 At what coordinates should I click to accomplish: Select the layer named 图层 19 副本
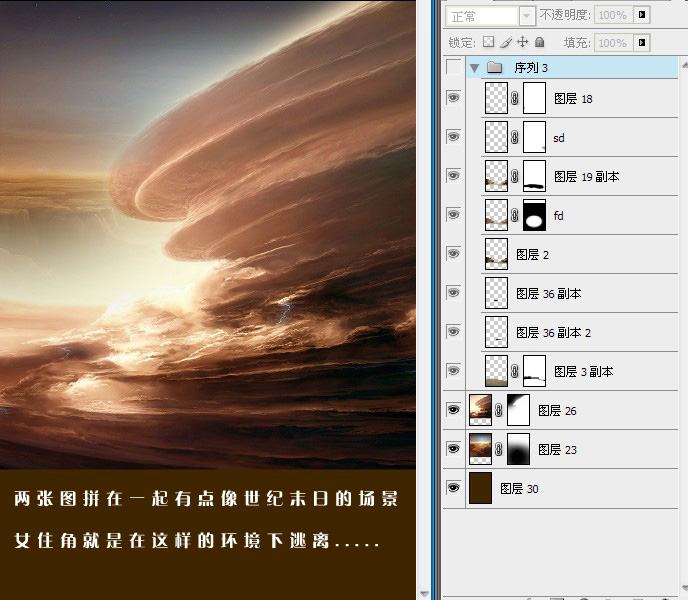pyautogui.click(x=587, y=176)
